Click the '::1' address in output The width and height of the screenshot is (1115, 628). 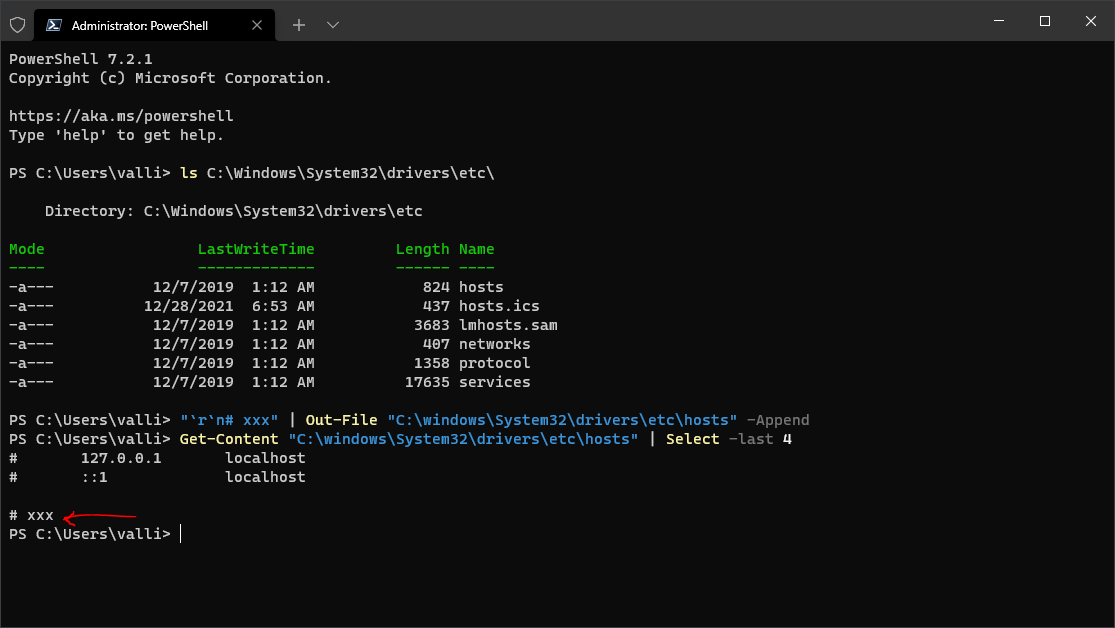pyautogui.click(x=94, y=477)
